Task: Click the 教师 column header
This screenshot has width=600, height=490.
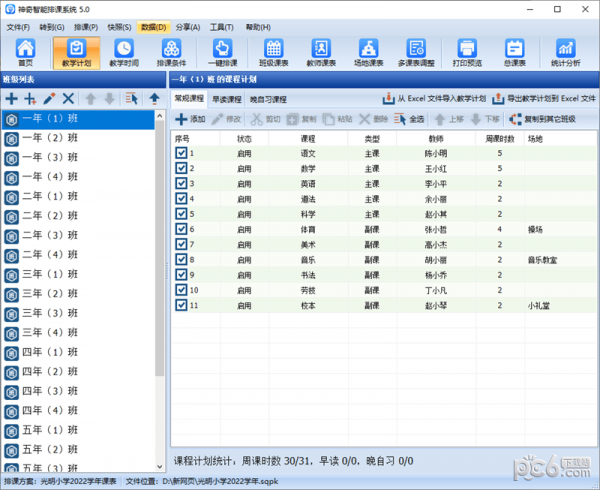Action: [436, 139]
